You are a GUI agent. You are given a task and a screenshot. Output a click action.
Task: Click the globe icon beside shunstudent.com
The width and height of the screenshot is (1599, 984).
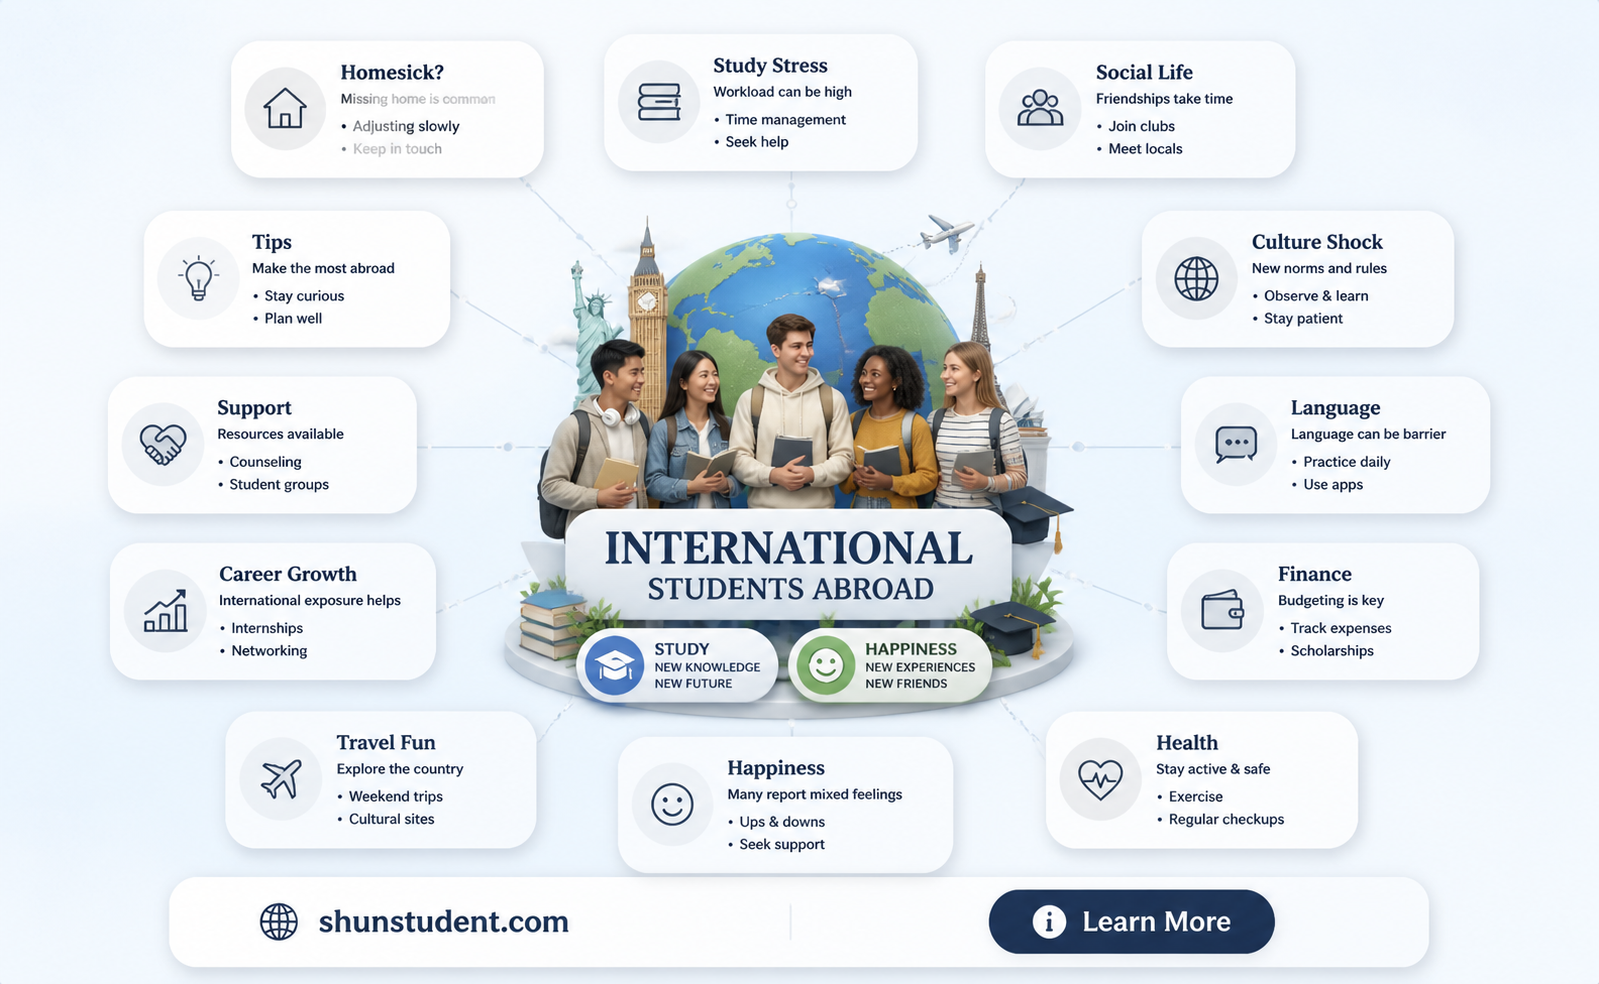pos(279,921)
